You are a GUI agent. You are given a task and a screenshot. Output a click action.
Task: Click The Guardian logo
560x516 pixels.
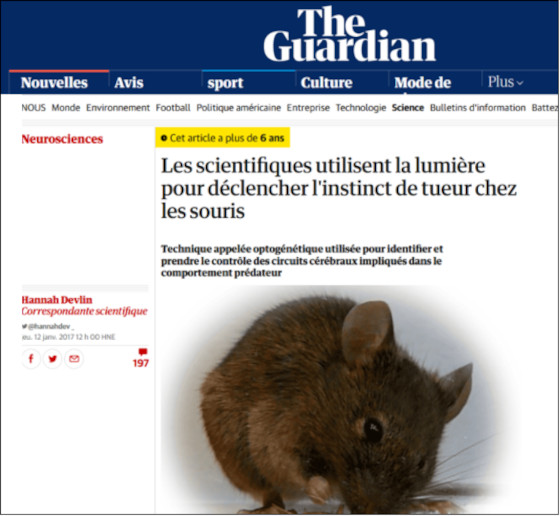pyautogui.click(x=350, y=34)
